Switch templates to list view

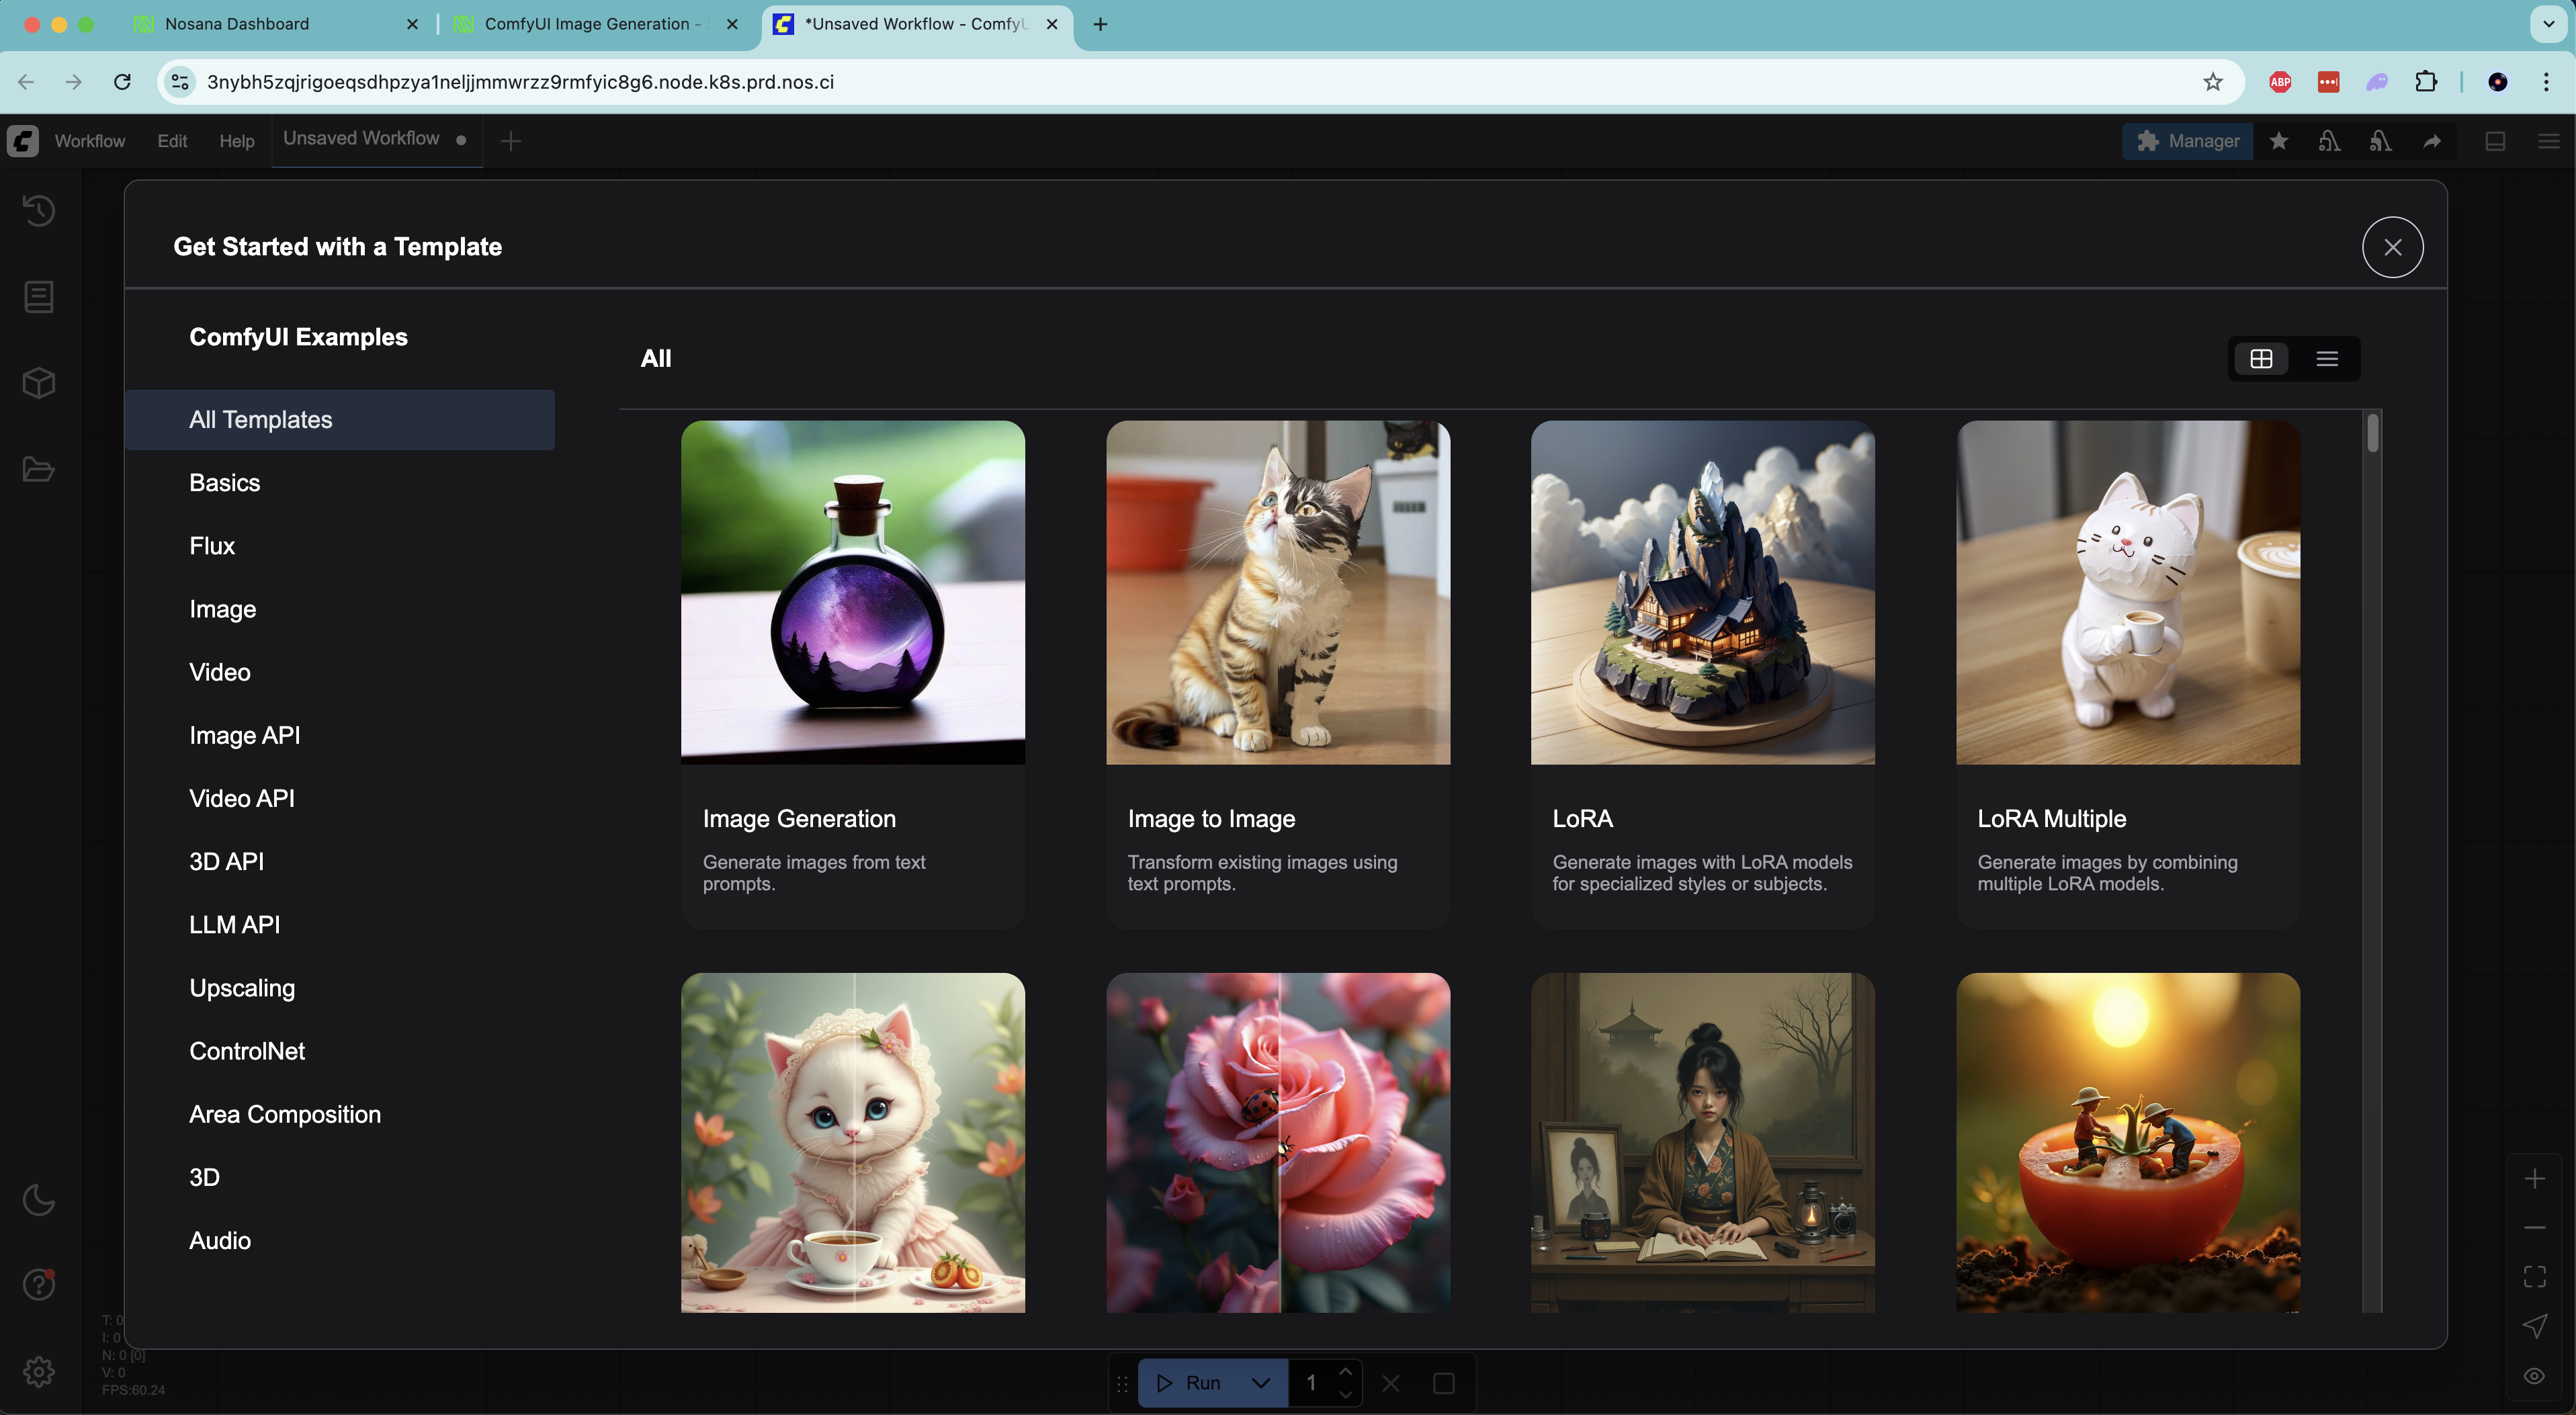(x=2326, y=359)
